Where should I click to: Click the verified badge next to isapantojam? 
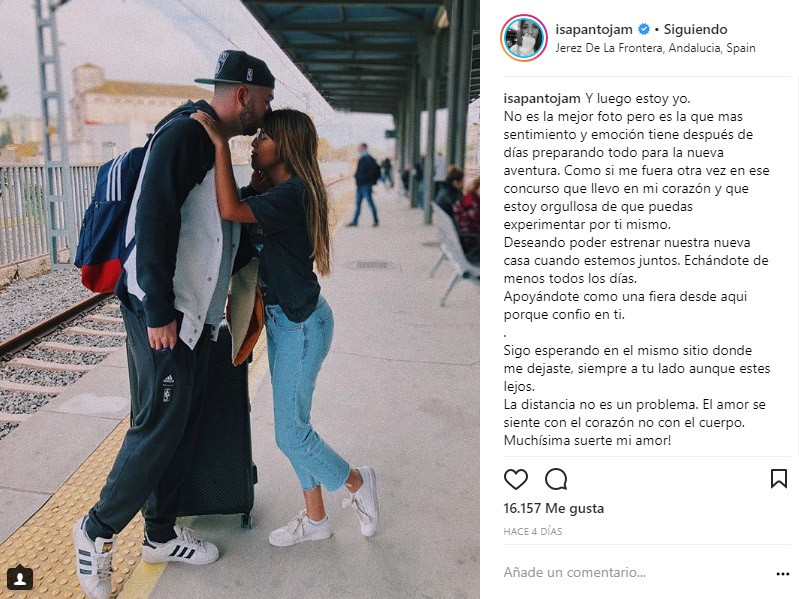tap(644, 30)
